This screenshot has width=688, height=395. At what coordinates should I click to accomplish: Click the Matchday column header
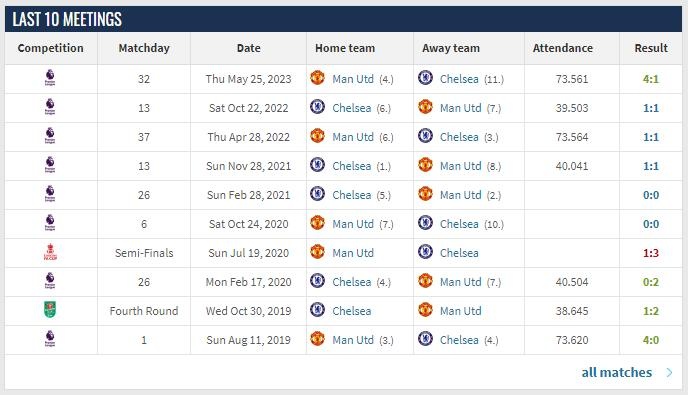pyautogui.click(x=144, y=48)
